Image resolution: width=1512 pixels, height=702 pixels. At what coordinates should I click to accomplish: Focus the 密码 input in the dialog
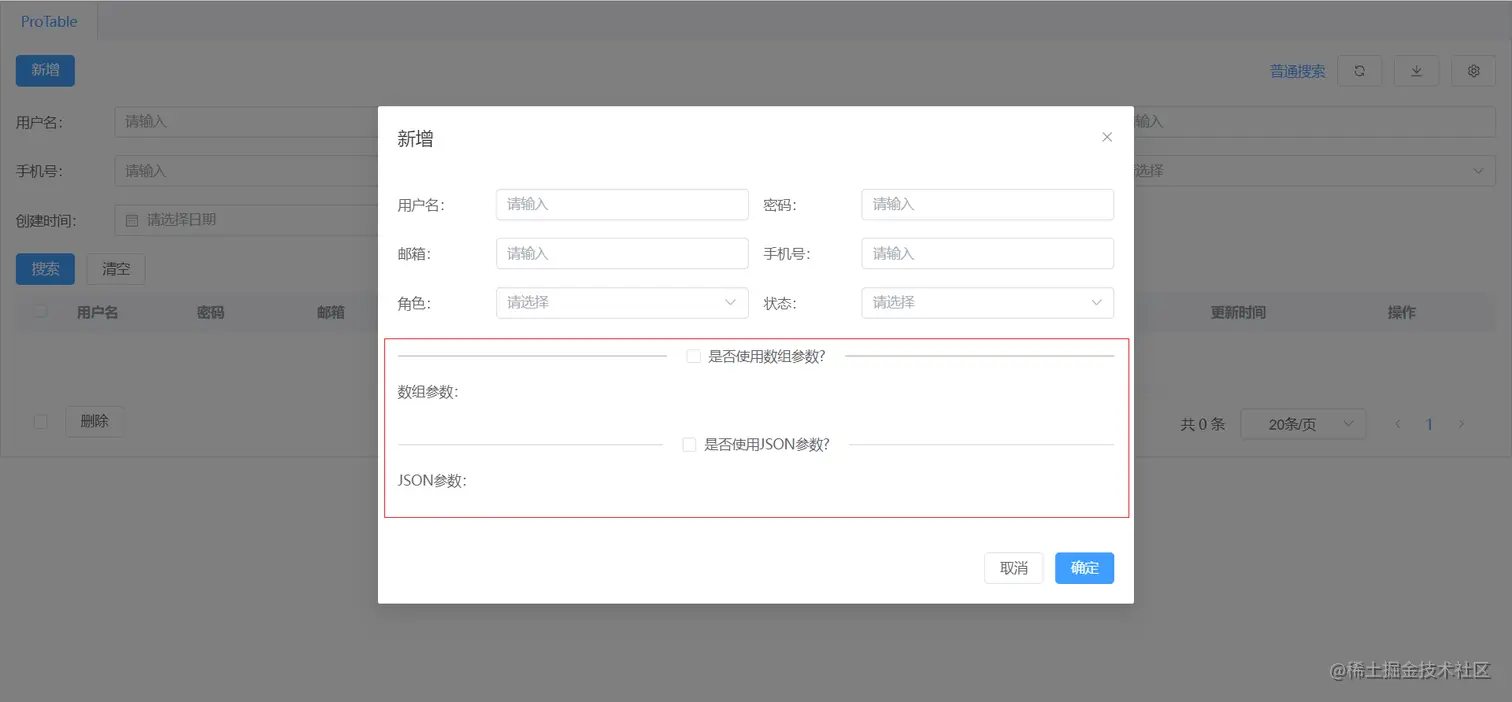coord(987,204)
